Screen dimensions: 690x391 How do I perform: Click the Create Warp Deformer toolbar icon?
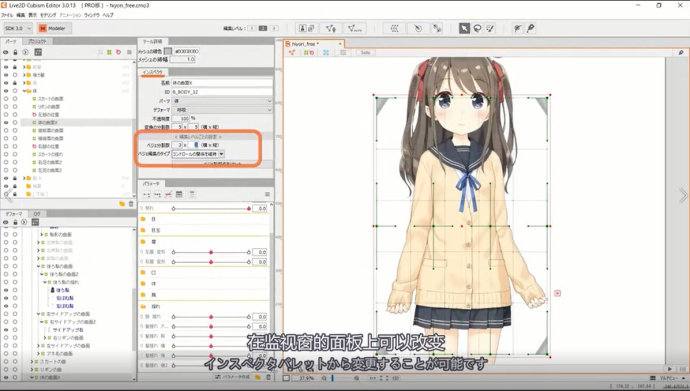coord(394,28)
